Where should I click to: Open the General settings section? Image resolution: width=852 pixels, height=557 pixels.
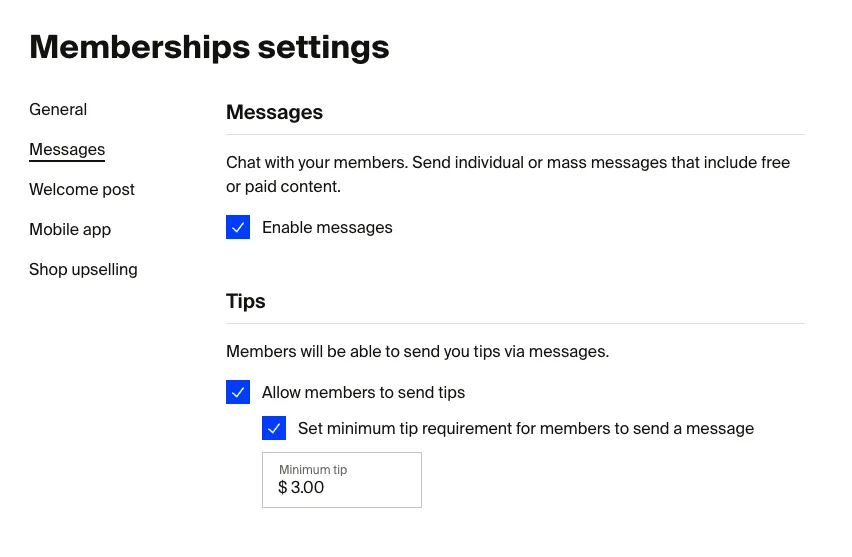coord(58,110)
